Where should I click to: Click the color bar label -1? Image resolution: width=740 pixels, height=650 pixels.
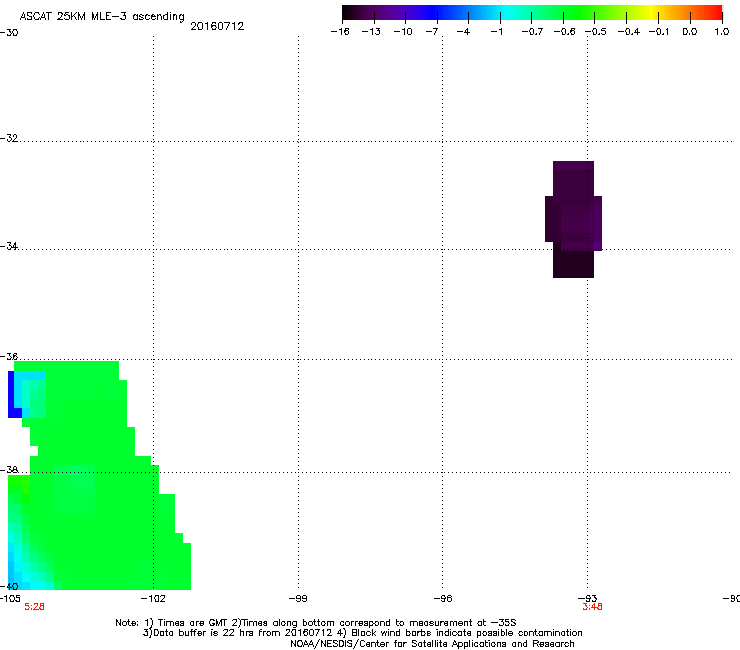coord(496,32)
